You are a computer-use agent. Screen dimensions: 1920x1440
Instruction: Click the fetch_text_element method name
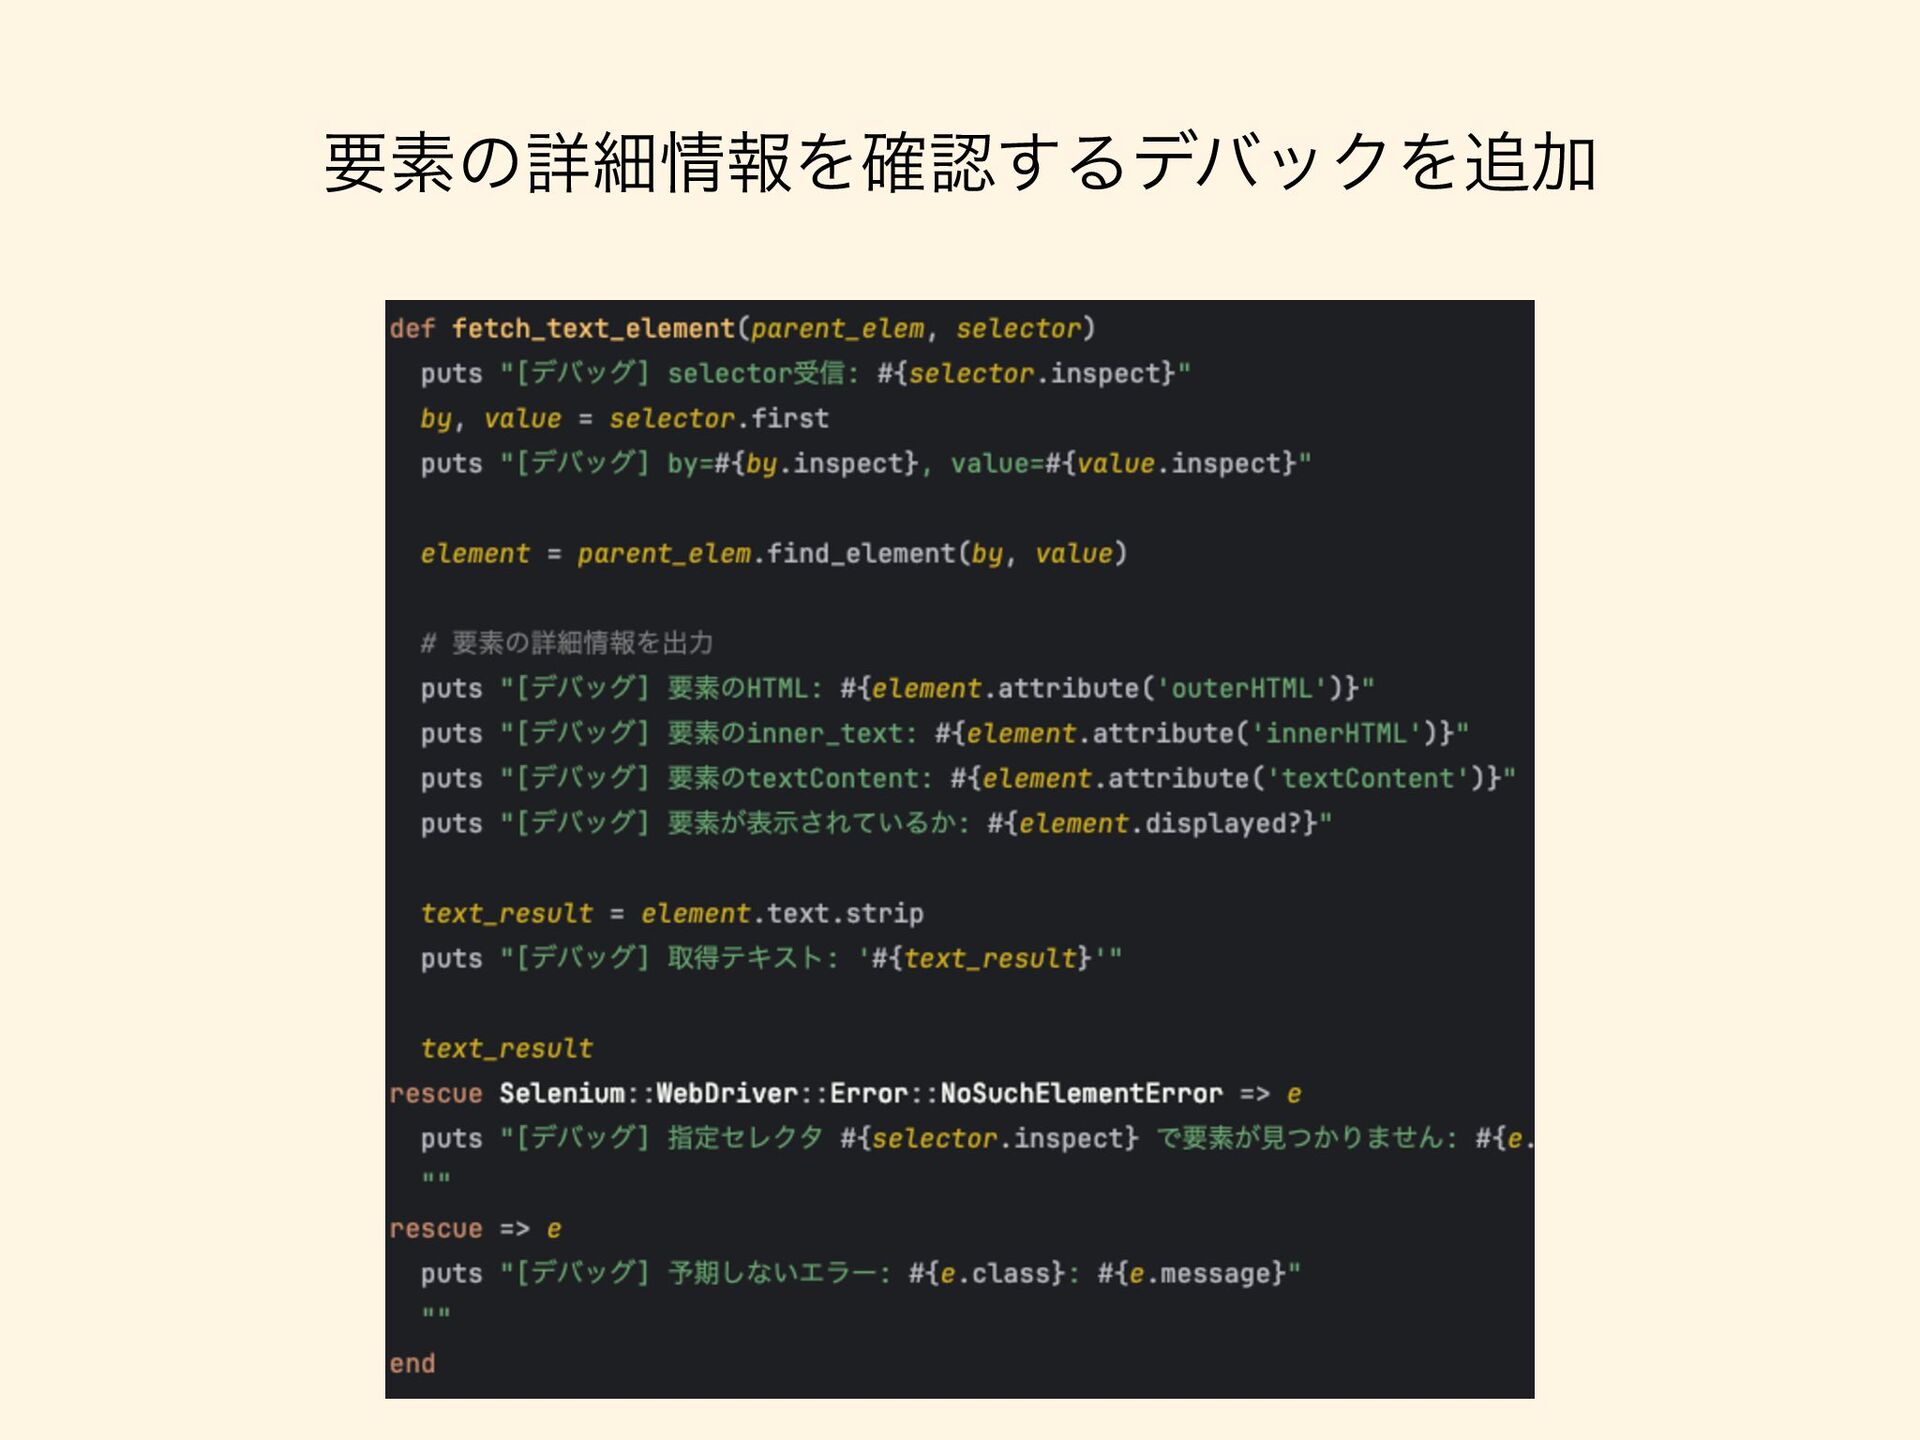(x=593, y=329)
